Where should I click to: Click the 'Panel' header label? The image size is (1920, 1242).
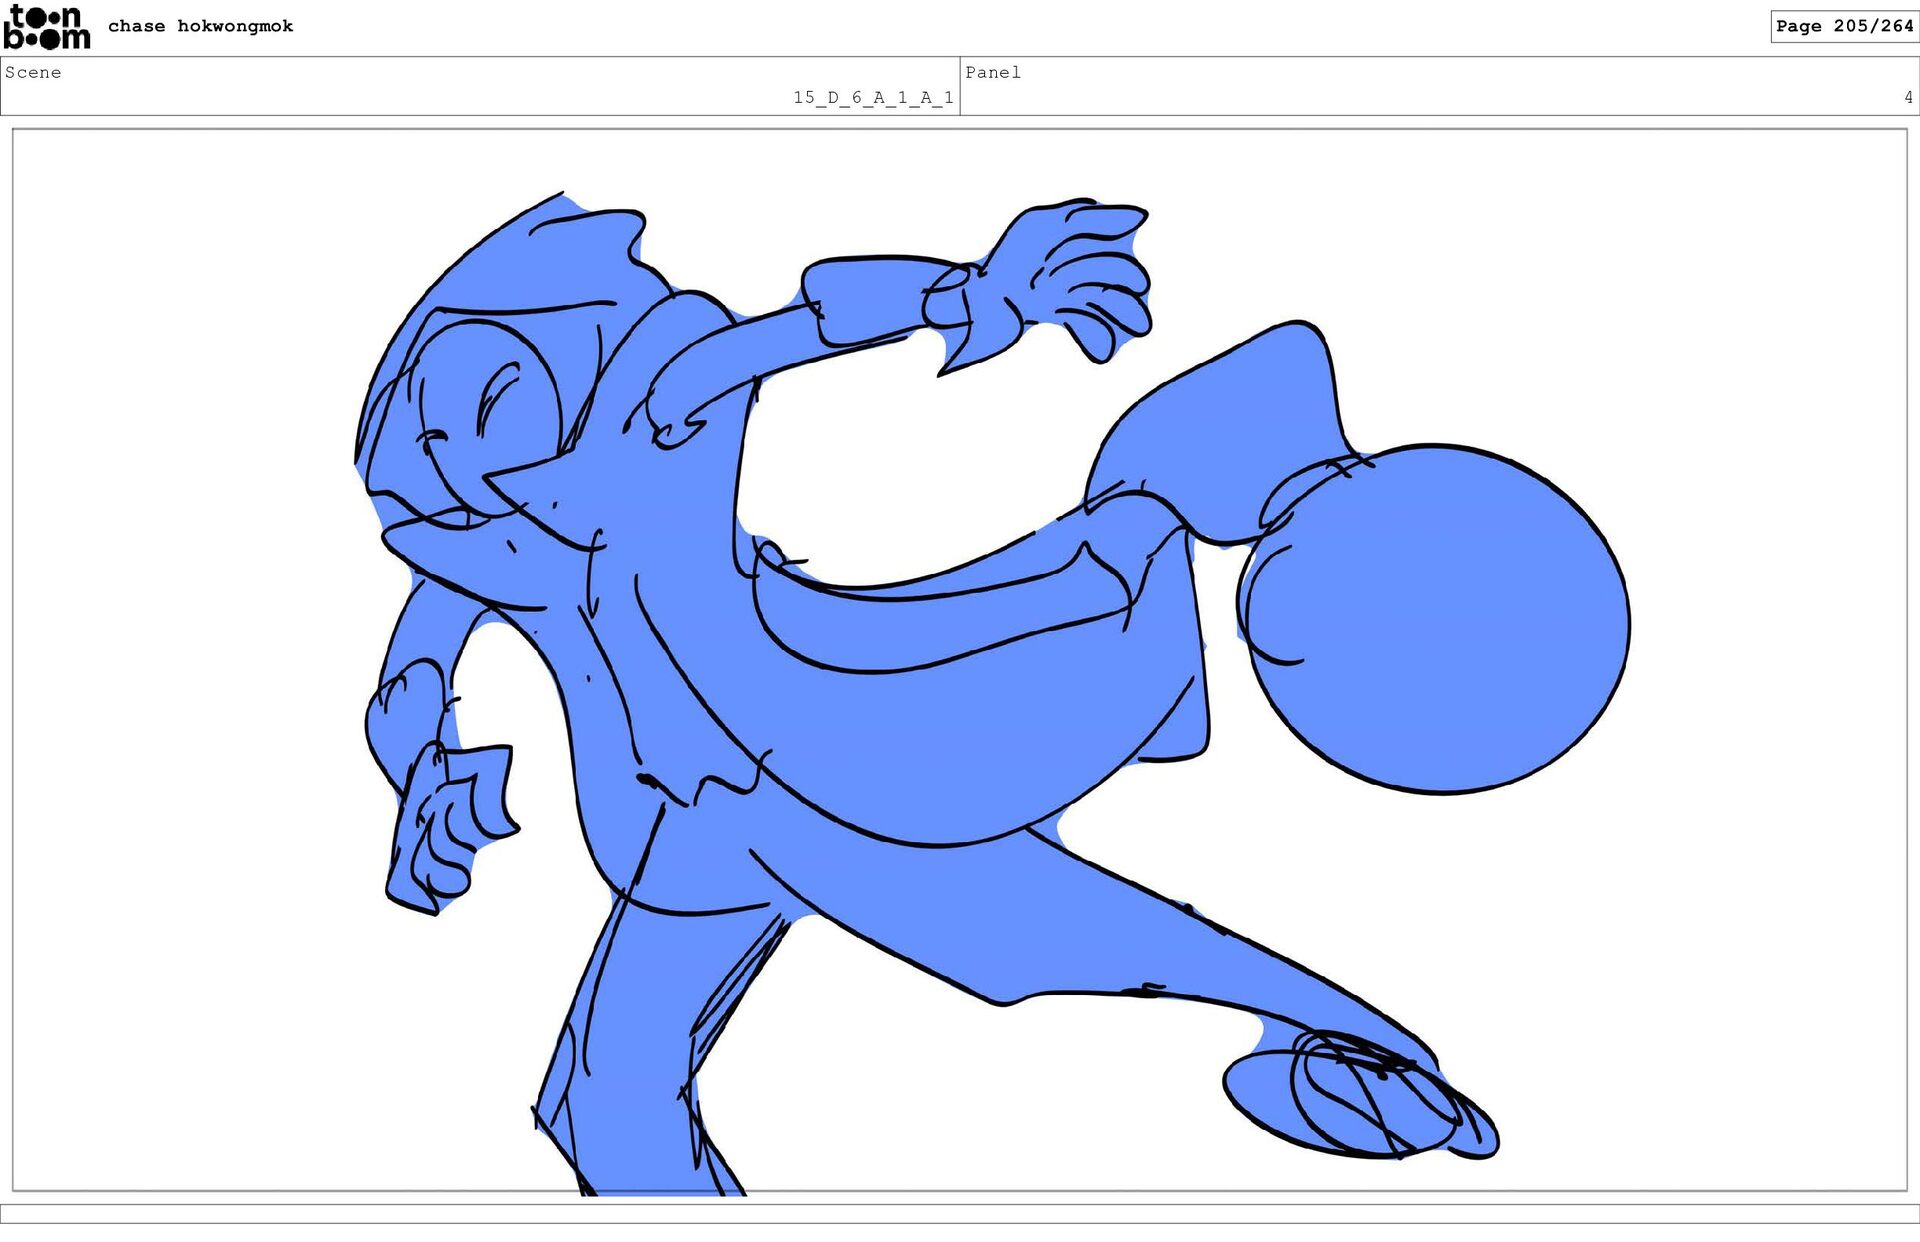992,72
